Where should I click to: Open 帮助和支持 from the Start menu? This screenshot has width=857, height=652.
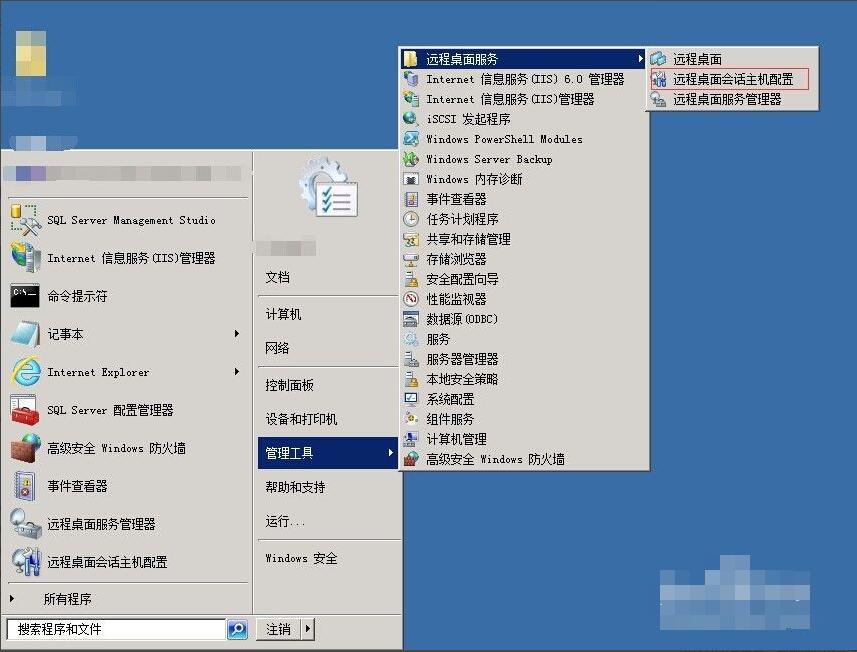295,487
